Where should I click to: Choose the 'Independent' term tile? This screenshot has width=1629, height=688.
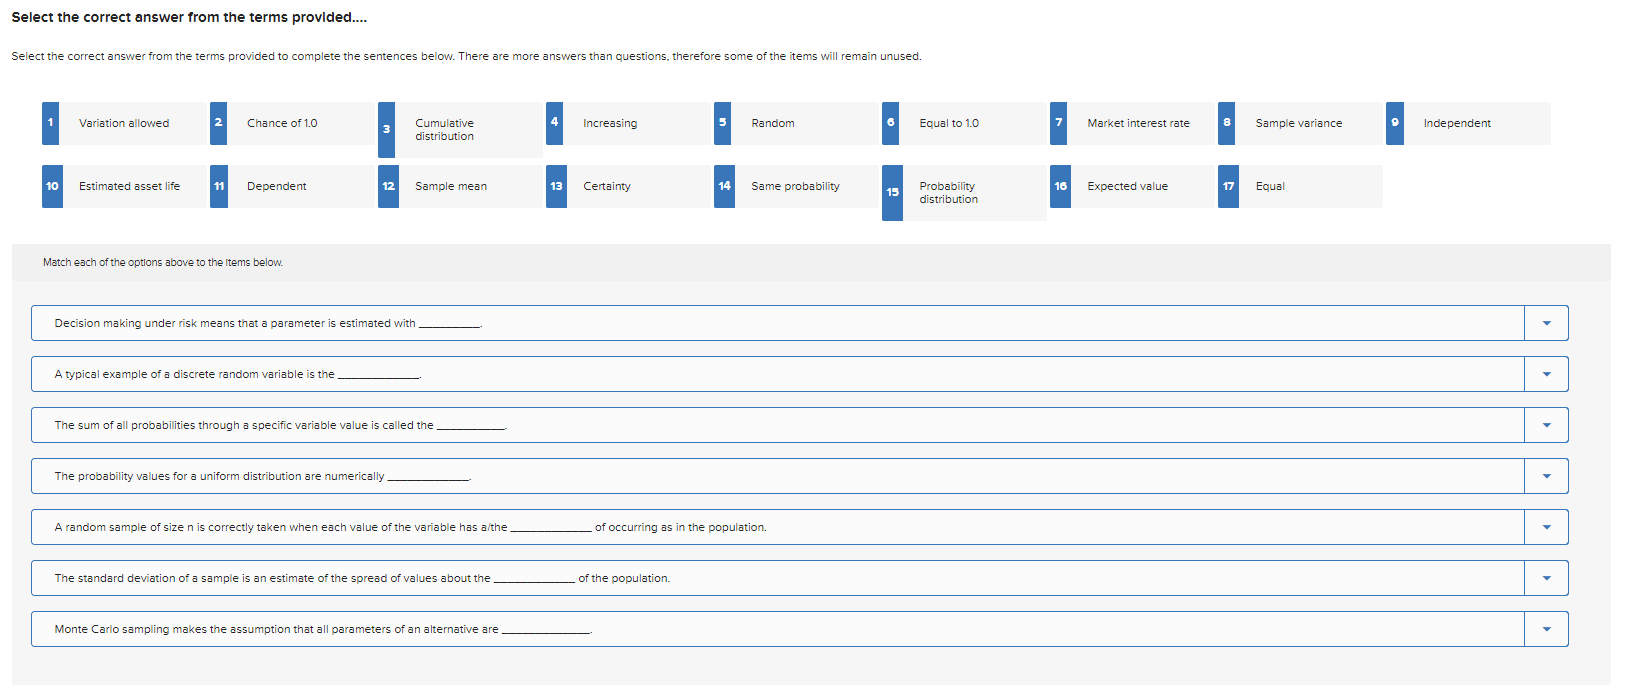click(1468, 123)
